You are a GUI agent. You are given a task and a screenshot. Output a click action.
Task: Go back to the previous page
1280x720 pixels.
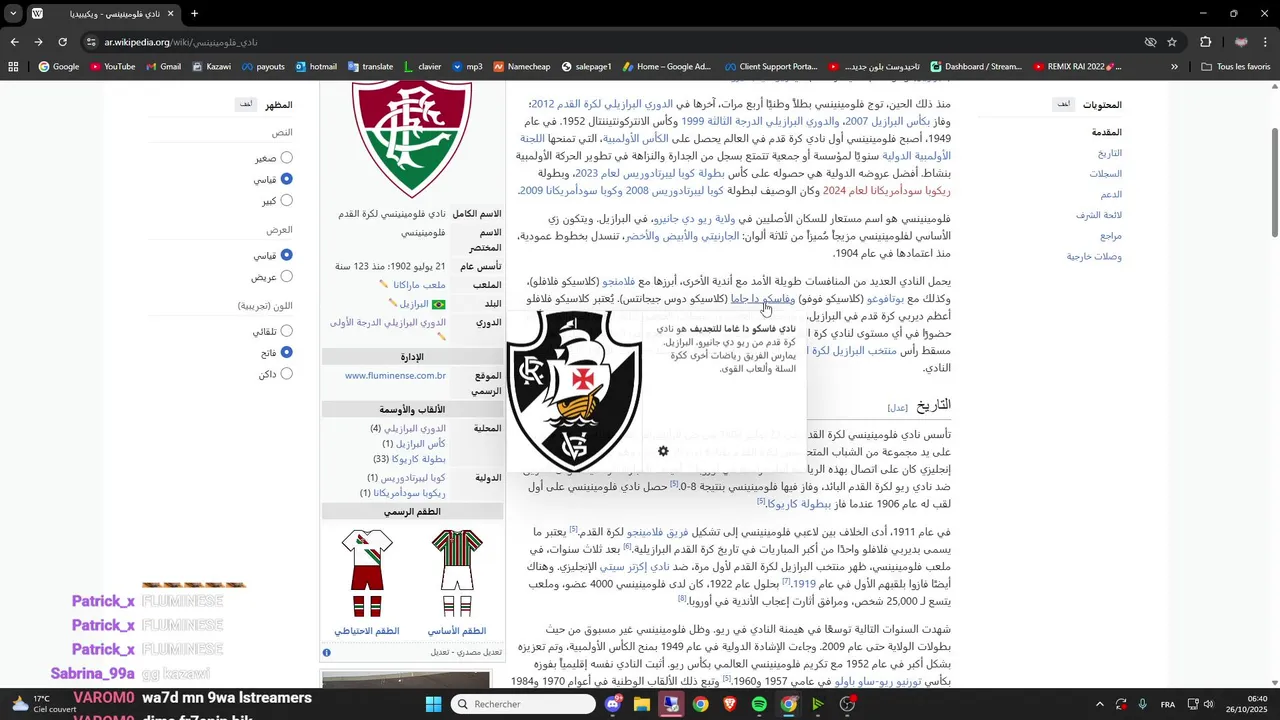(x=14, y=42)
